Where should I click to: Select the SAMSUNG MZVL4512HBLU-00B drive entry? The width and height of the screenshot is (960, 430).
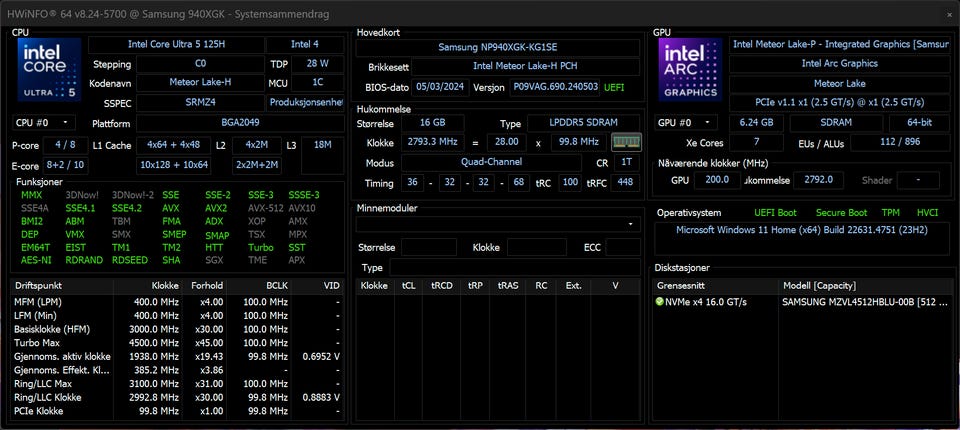pos(802,302)
